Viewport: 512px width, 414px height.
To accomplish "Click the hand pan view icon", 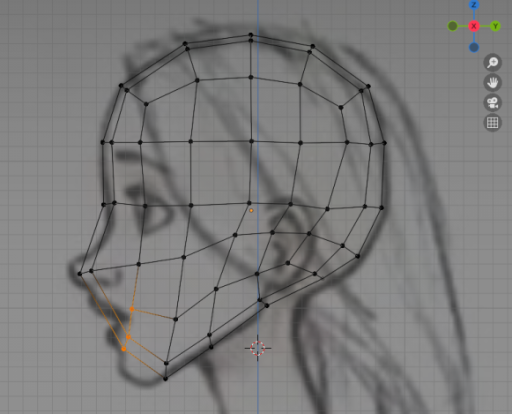I will [x=492, y=82].
